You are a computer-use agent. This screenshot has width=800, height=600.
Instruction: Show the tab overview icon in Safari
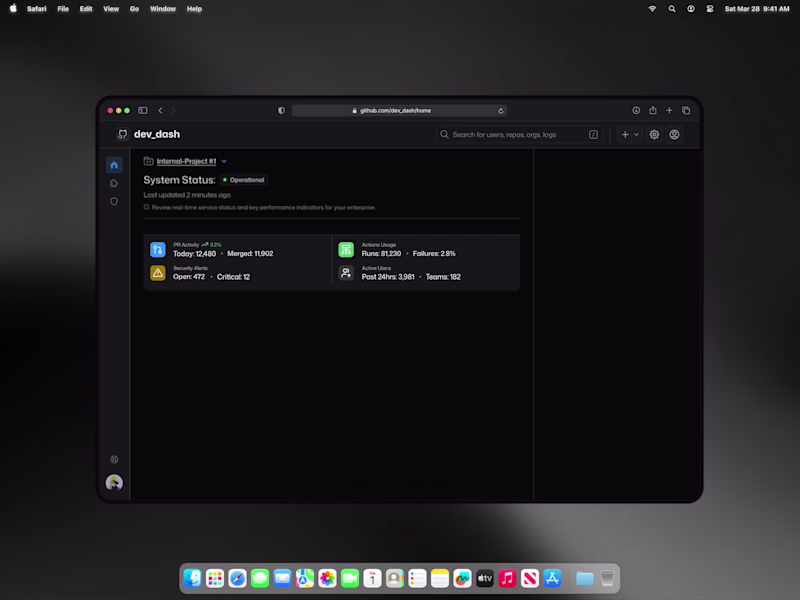click(686, 110)
